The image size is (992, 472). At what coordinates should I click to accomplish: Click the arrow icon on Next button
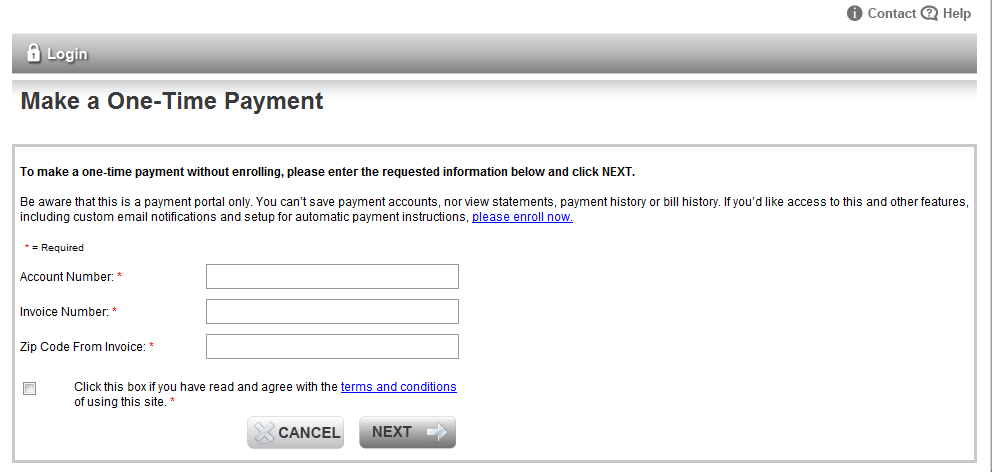[x=437, y=432]
